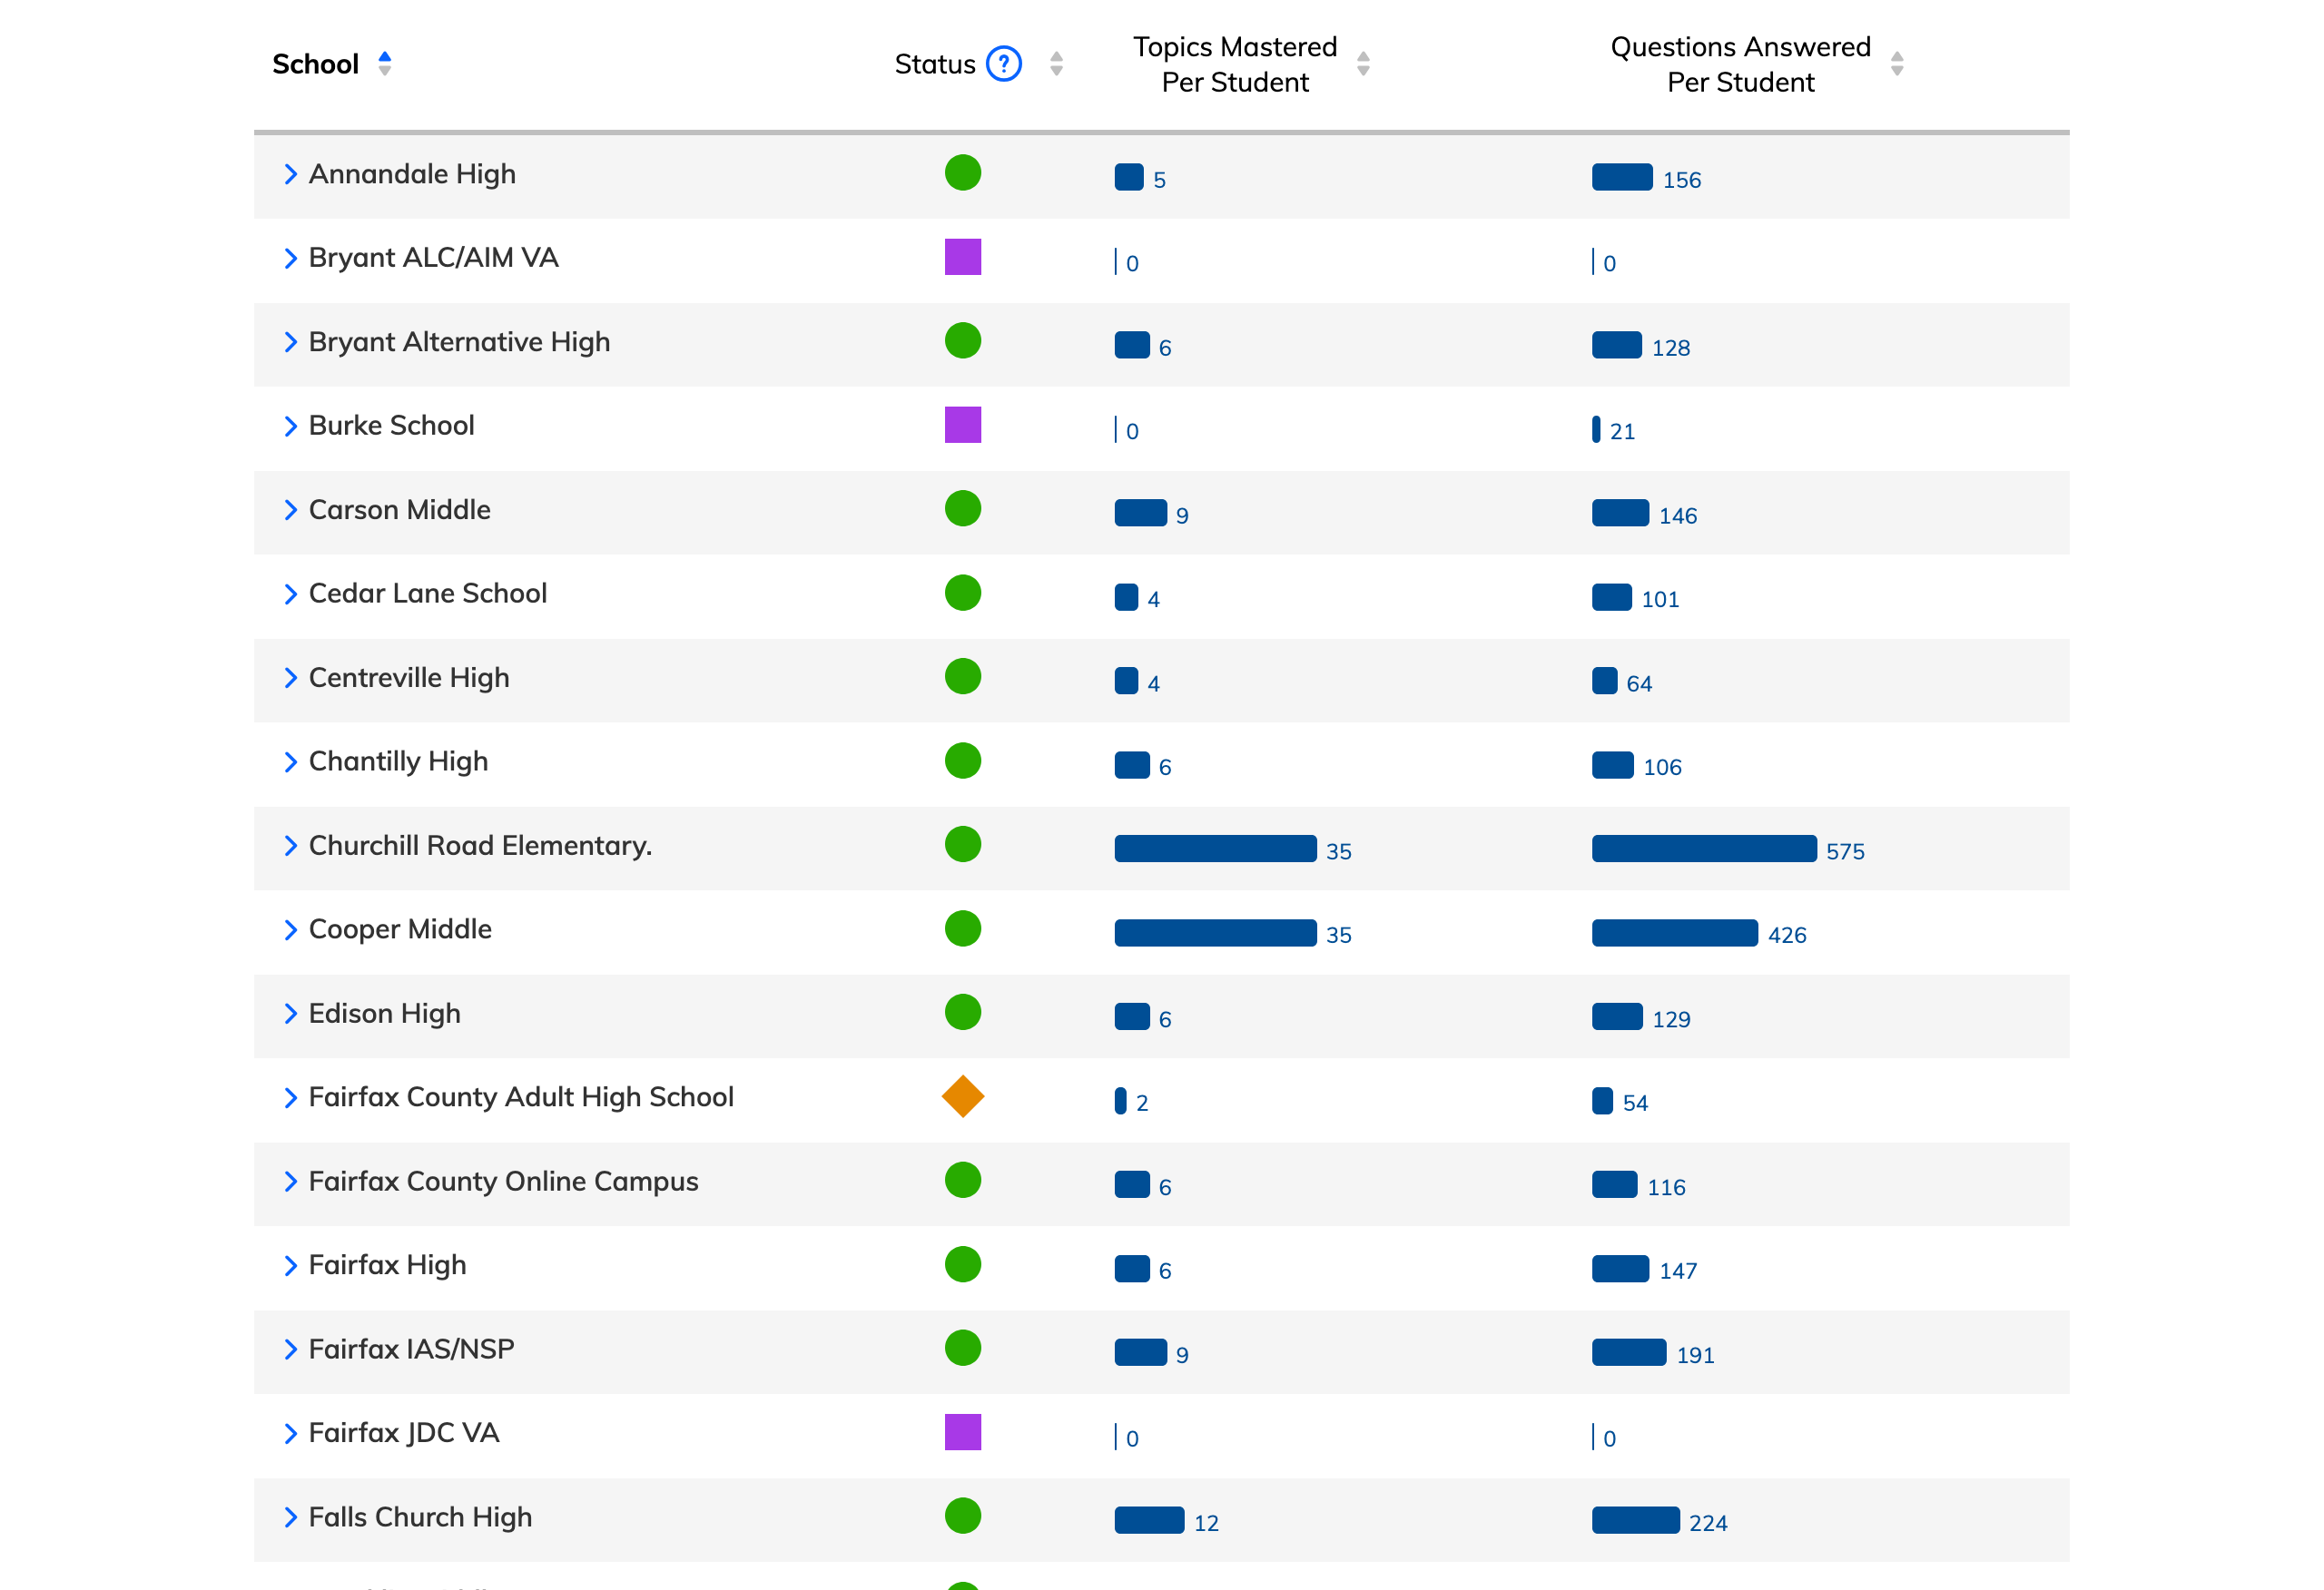Click the green status circle for Annandale High
2324x1590 pixels.
click(x=963, y=173)
